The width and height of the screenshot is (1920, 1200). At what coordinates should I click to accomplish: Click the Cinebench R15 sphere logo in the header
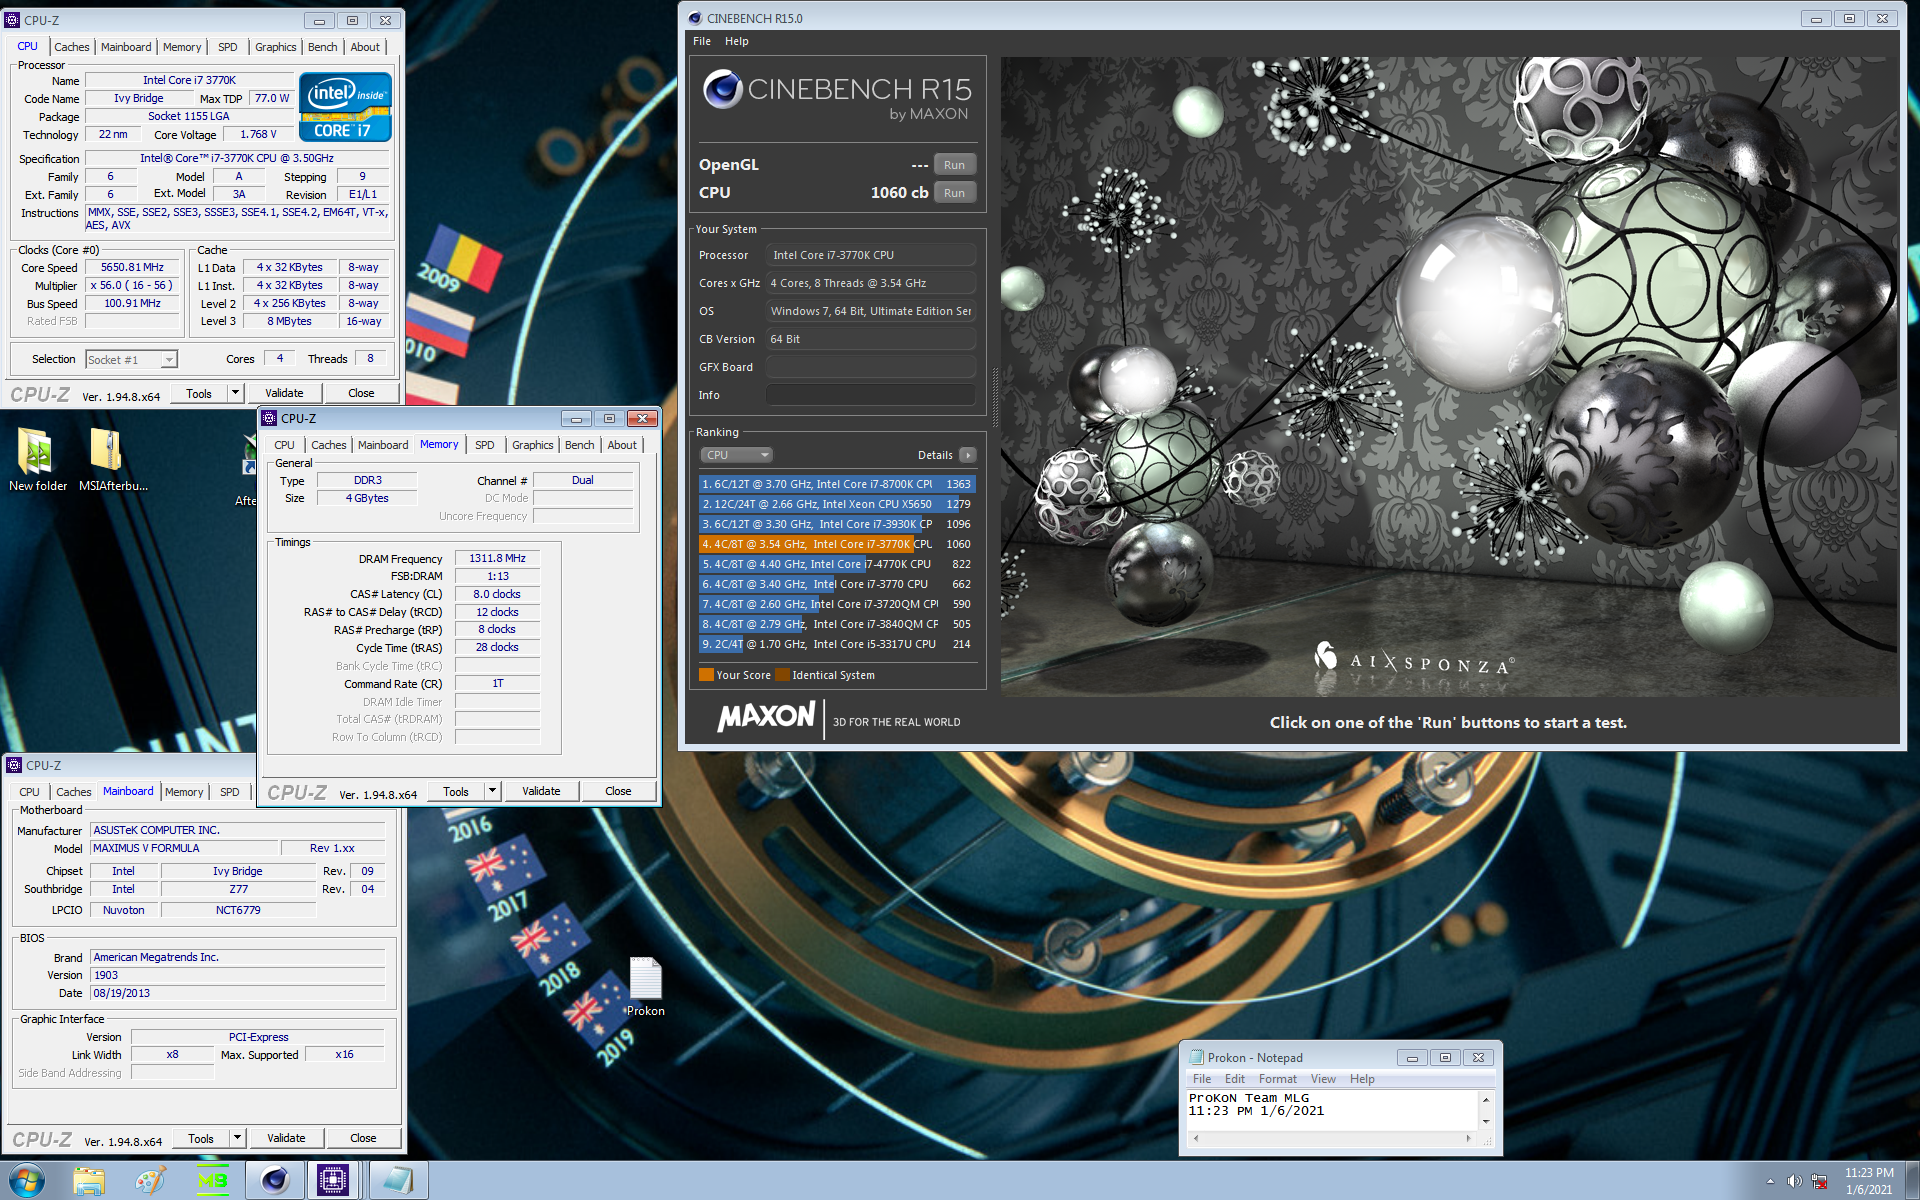[722, 90]
